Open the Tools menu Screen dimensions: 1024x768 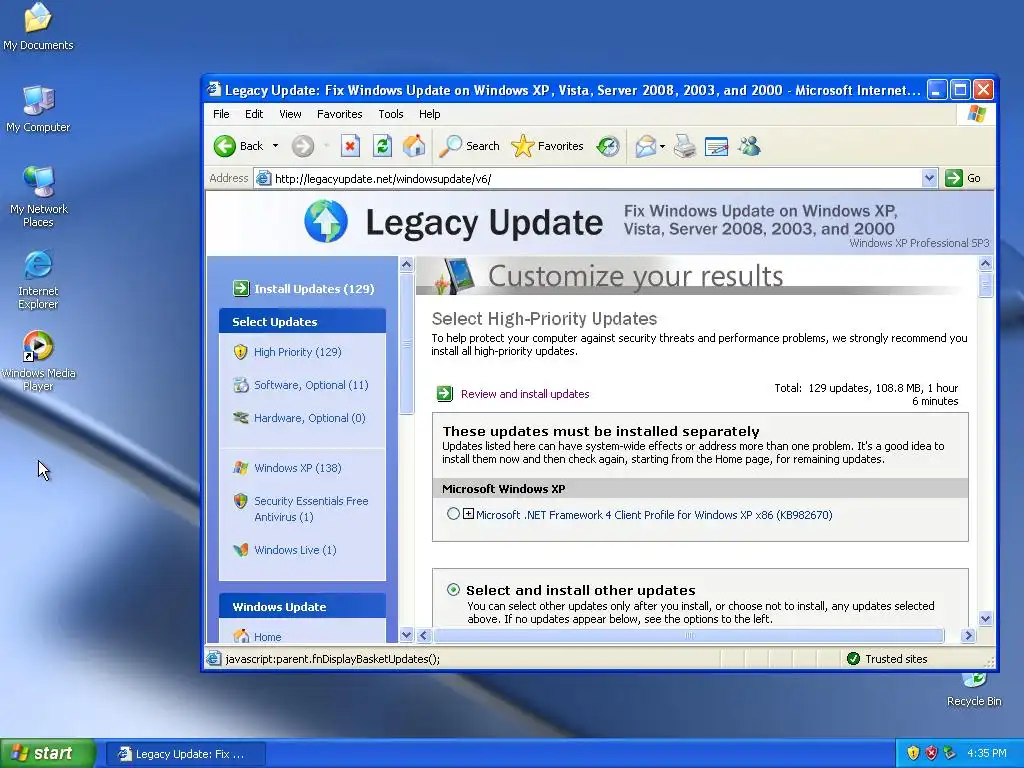(391, 114)
